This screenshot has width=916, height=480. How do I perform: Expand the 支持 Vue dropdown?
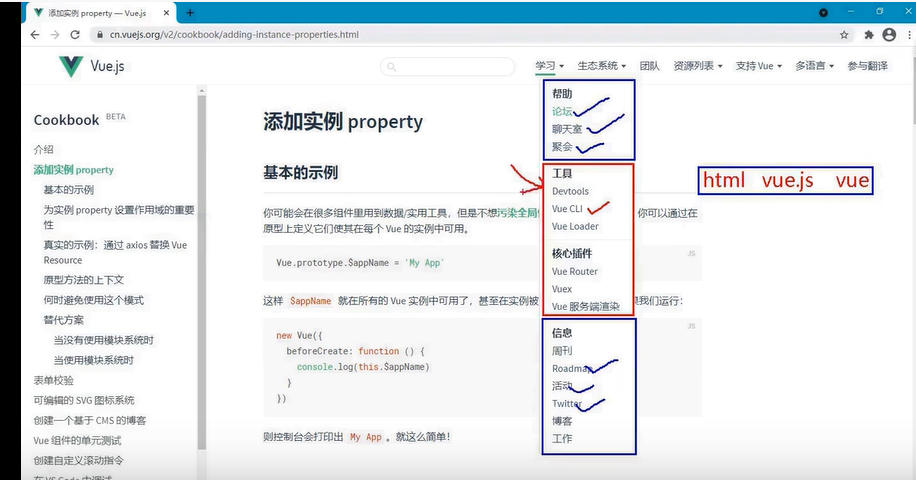point(758,66)
